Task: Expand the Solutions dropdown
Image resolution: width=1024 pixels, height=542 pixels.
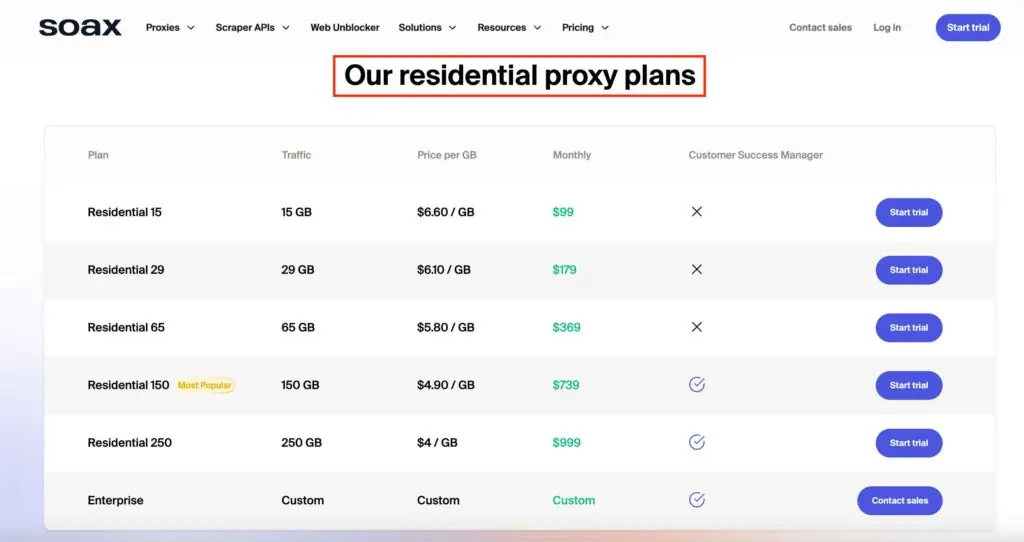Action: click(x=427, y=27)
